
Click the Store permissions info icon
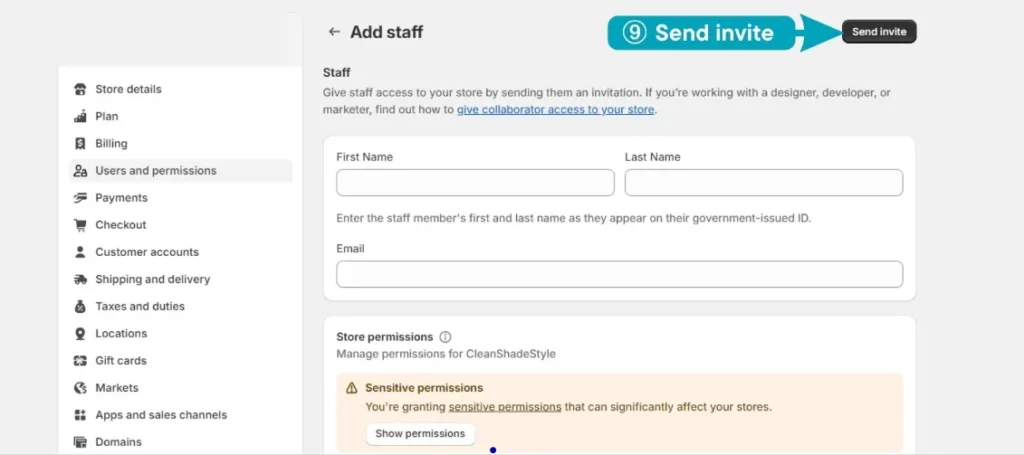point(445,337)
